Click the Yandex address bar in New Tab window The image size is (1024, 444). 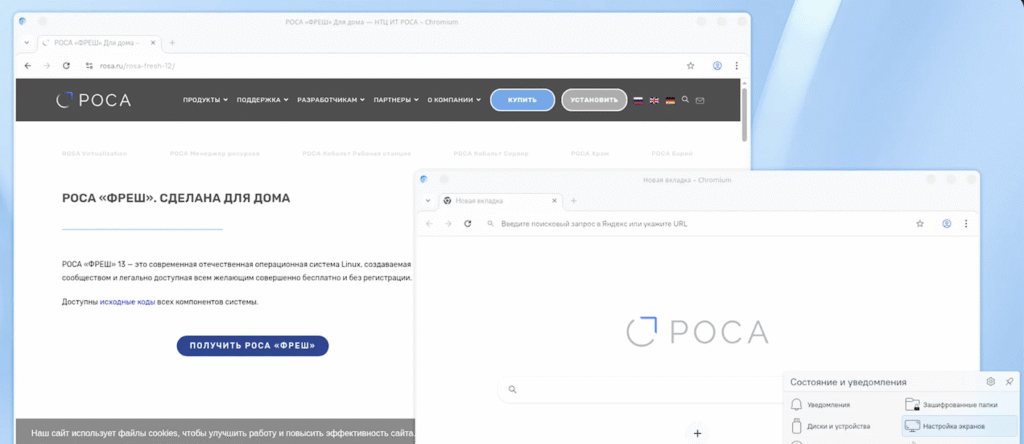[690, 224]
